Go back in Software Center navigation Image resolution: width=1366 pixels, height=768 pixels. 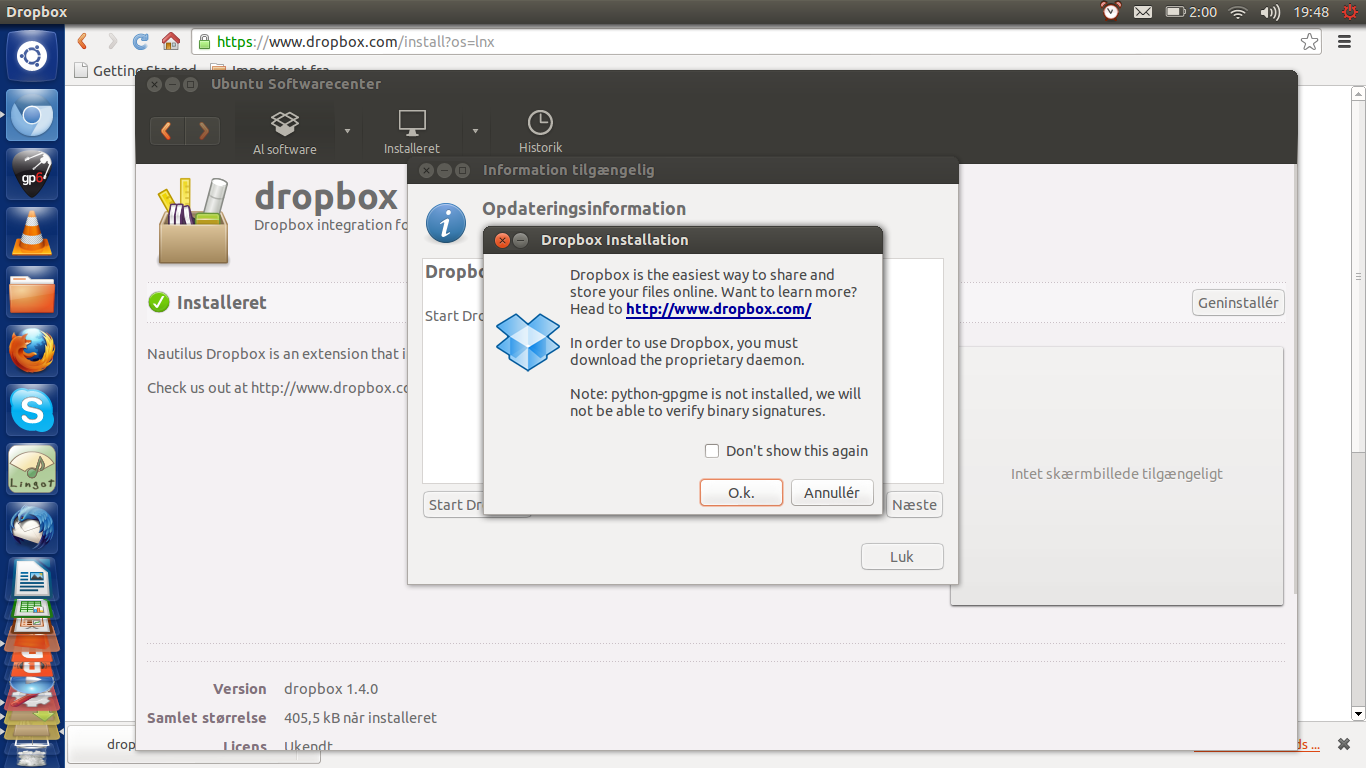point(167,131)
